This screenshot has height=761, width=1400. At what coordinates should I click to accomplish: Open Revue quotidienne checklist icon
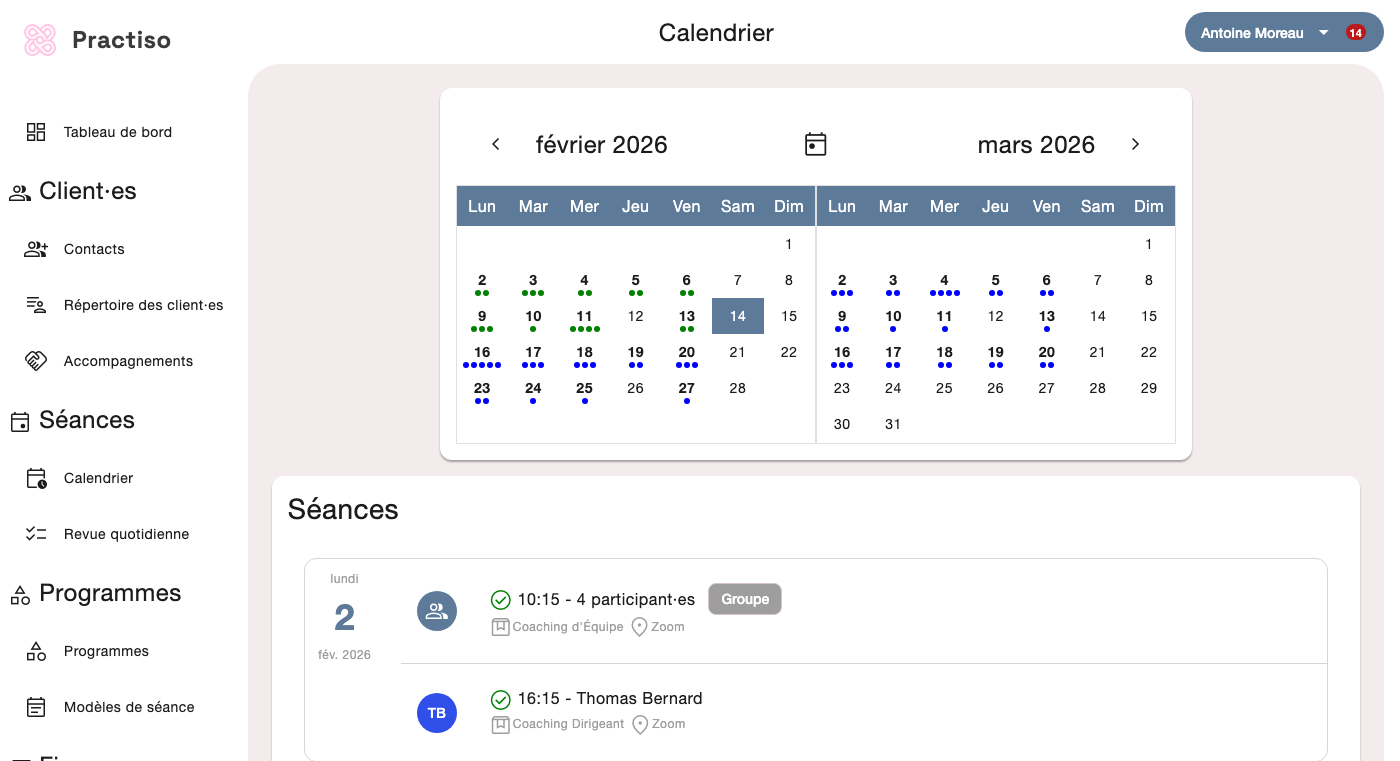(x=36, y=533)
